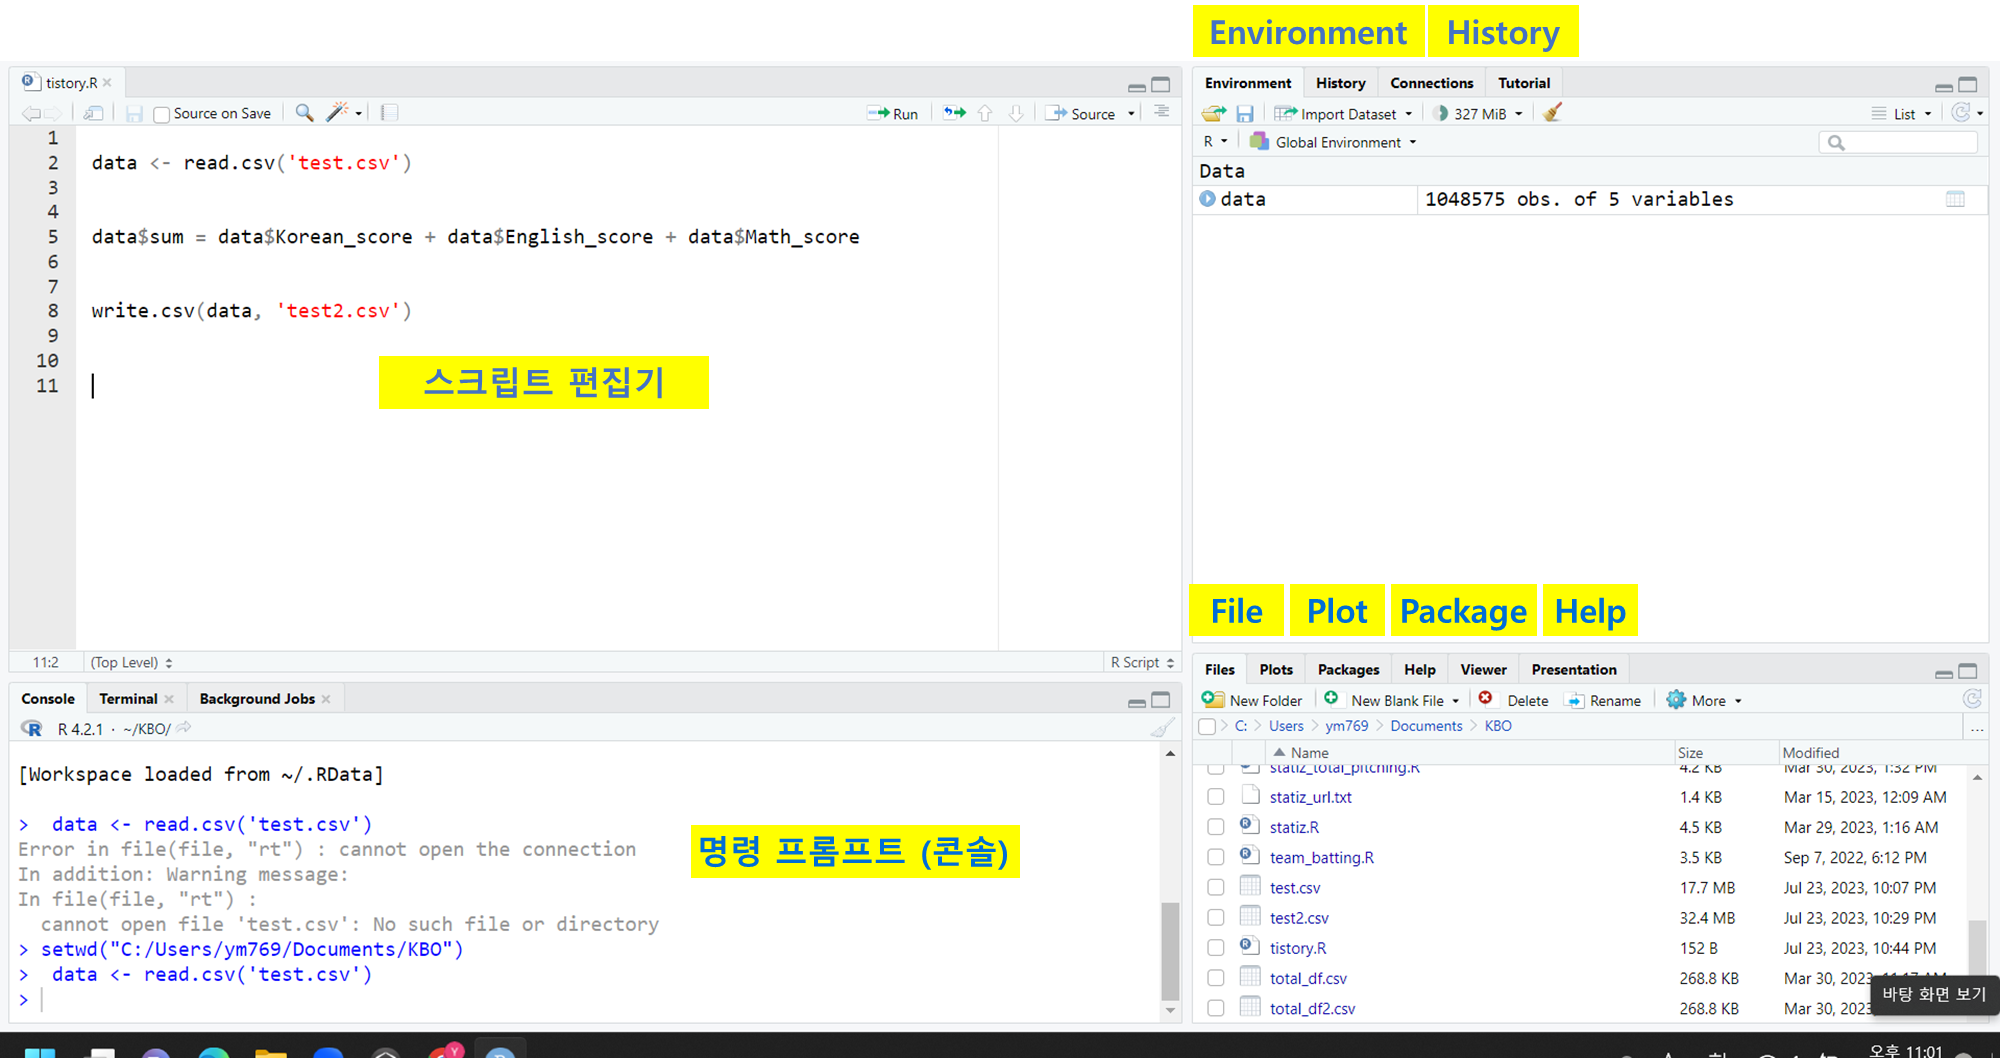Open the Documents breadcrumb link
Viewport: 2000px width, 1058px height.
click(1426, 726)
